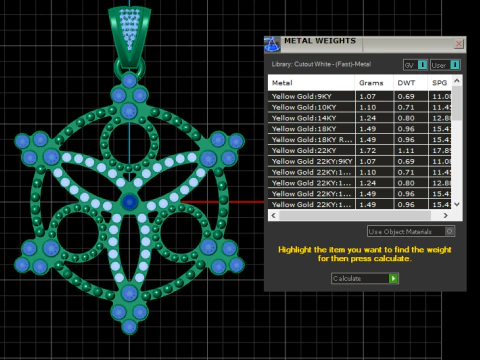Select the Yellow Gold:14KY row
Screen dimensions: 480x360
(360, 118)
